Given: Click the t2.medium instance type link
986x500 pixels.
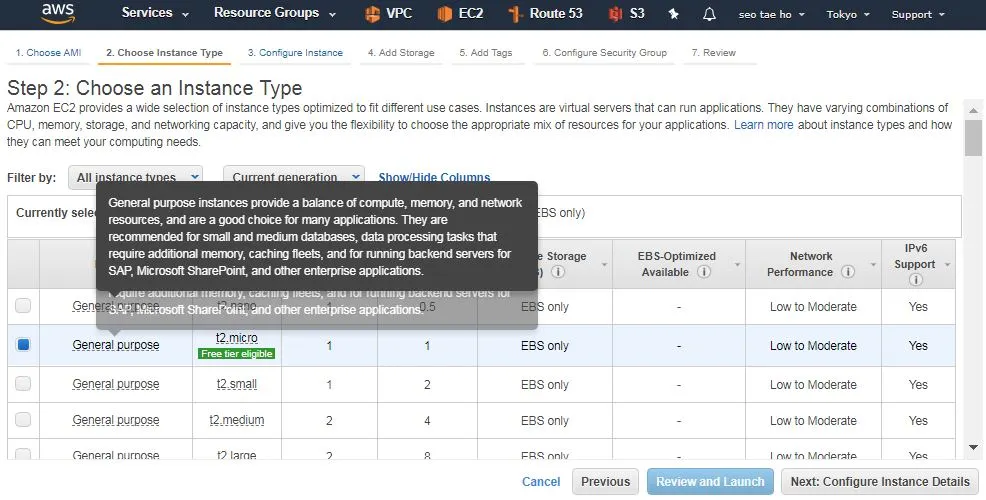Looking at the screenshot, I should coord(236,420).
